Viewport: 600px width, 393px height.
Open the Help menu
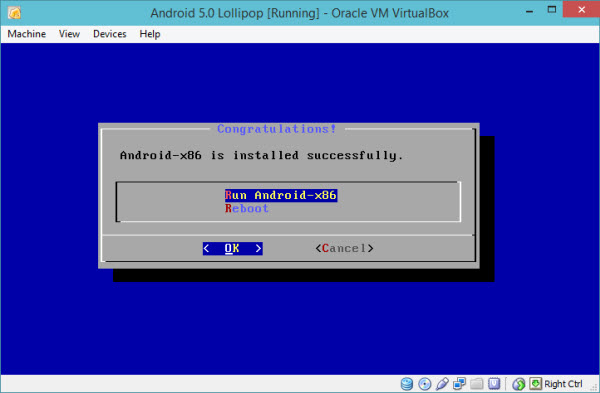click(150, 34)
